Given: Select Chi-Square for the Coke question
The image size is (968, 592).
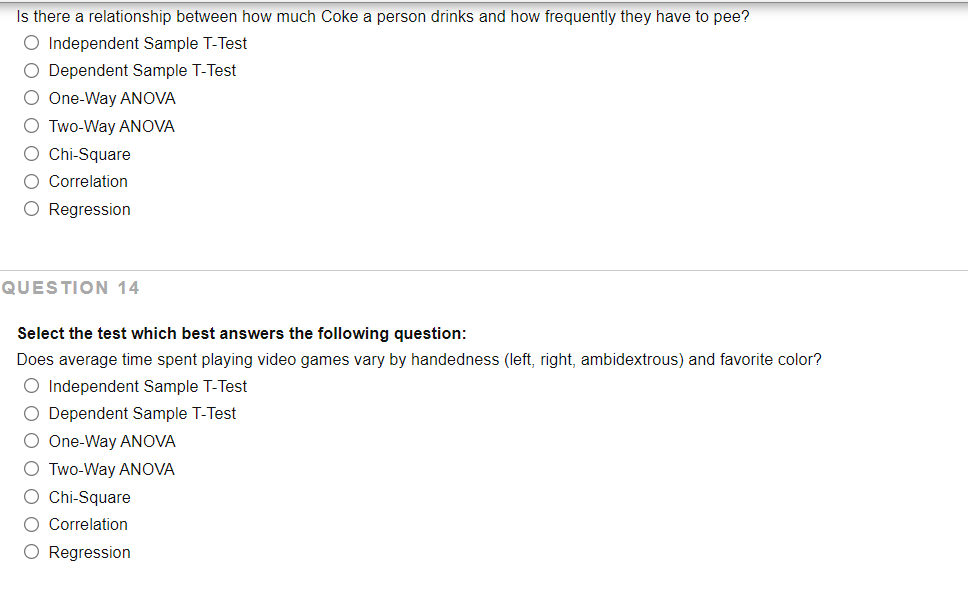Looking at the screenshot, I should (x=31, y=154).
